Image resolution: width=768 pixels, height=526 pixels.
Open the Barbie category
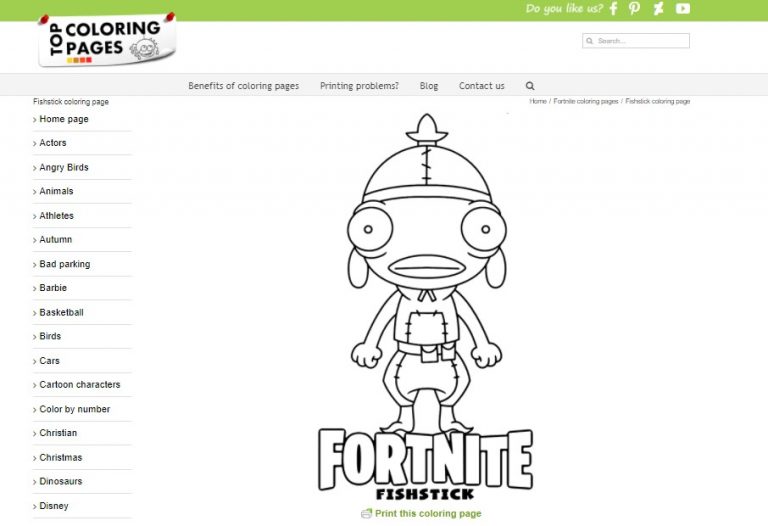pos(53,288)
